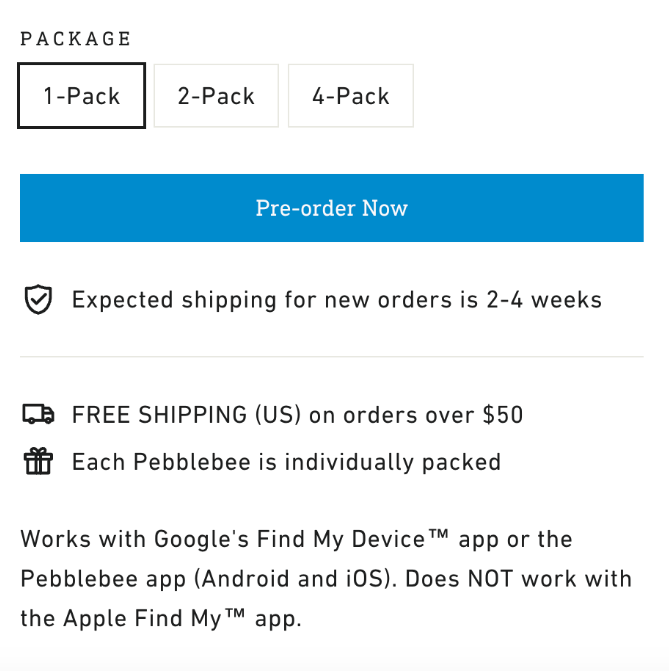Click the delivery truck icon

click(39, 414)
